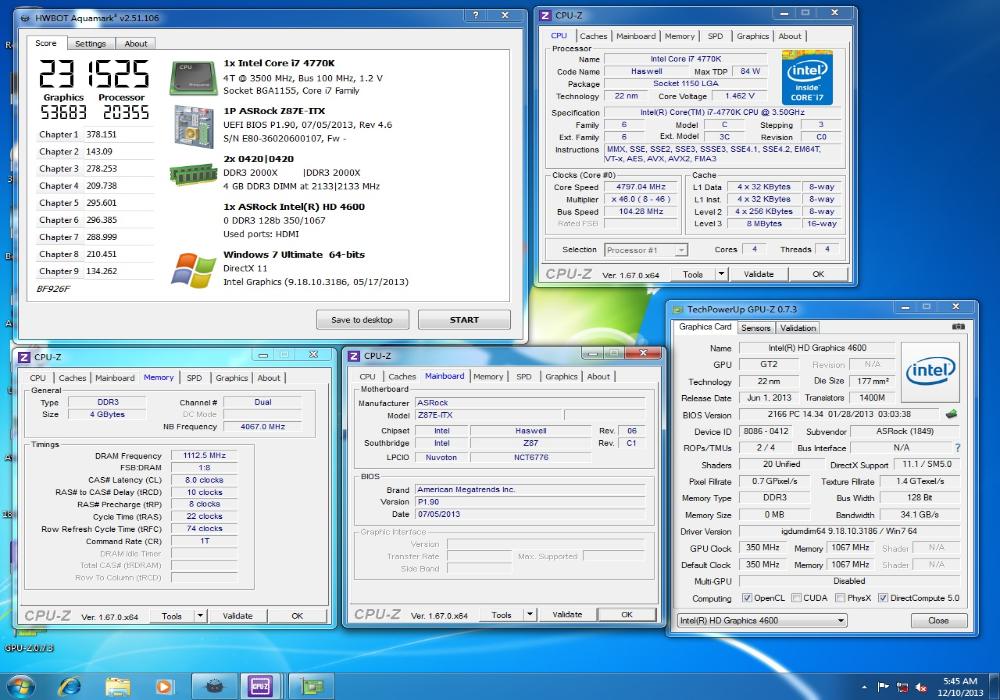Switch to CPU-Z taskbar button
1000x700 pixels.
(x=260, y=686)
